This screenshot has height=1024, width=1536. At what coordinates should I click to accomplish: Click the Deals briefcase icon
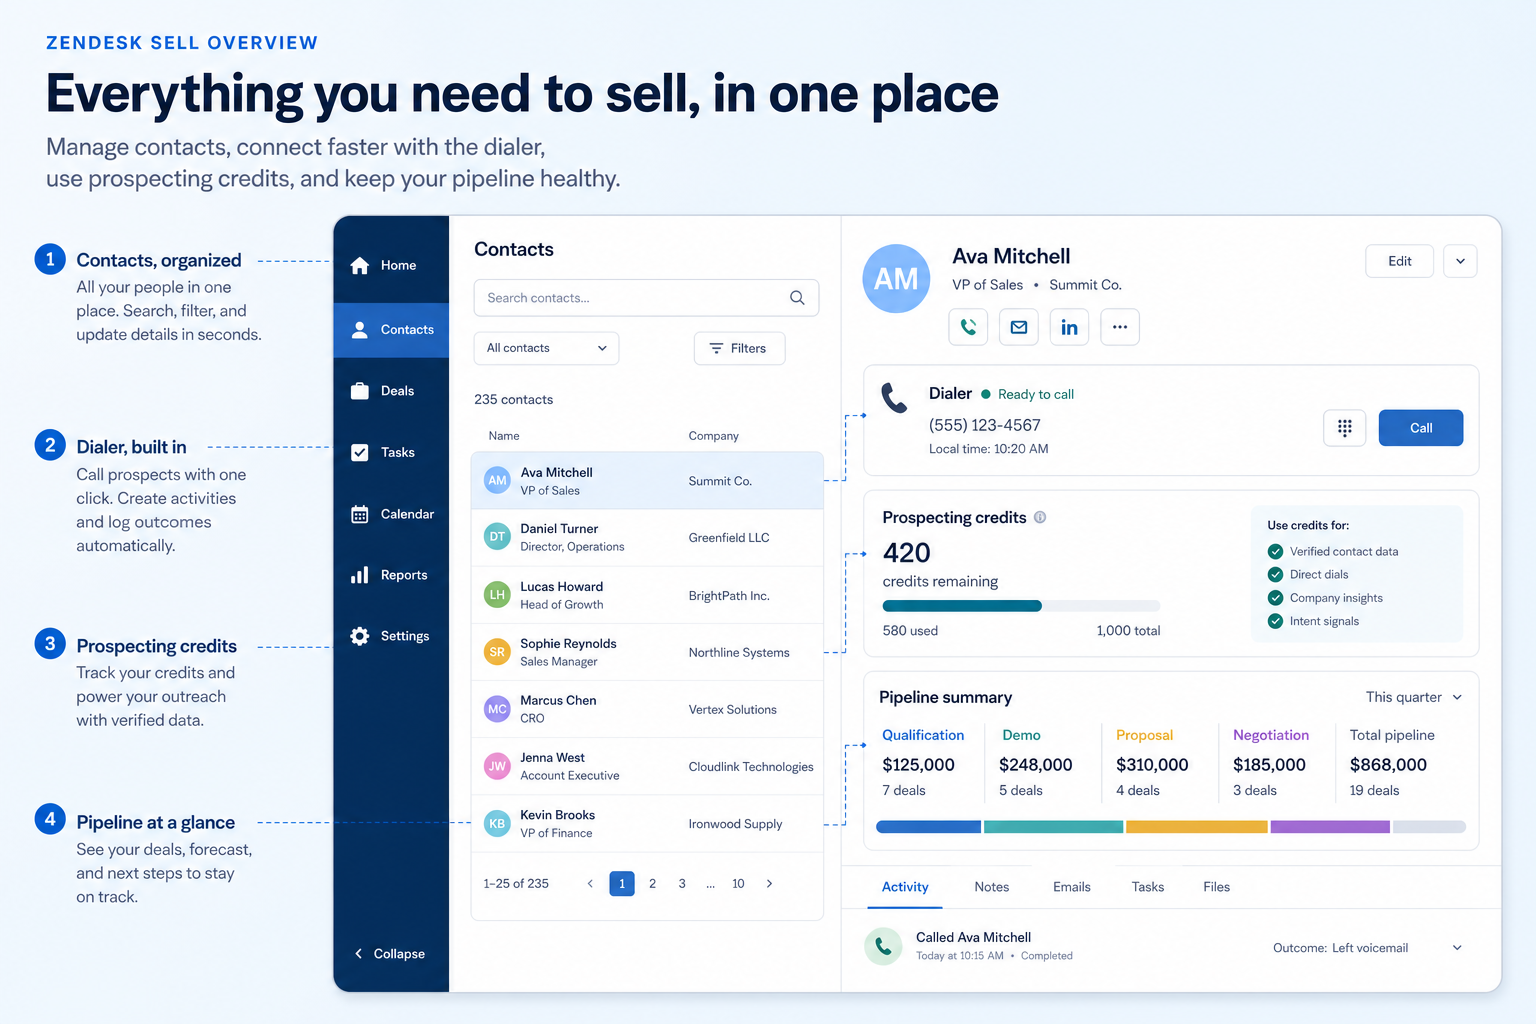(x=360, y=391)
